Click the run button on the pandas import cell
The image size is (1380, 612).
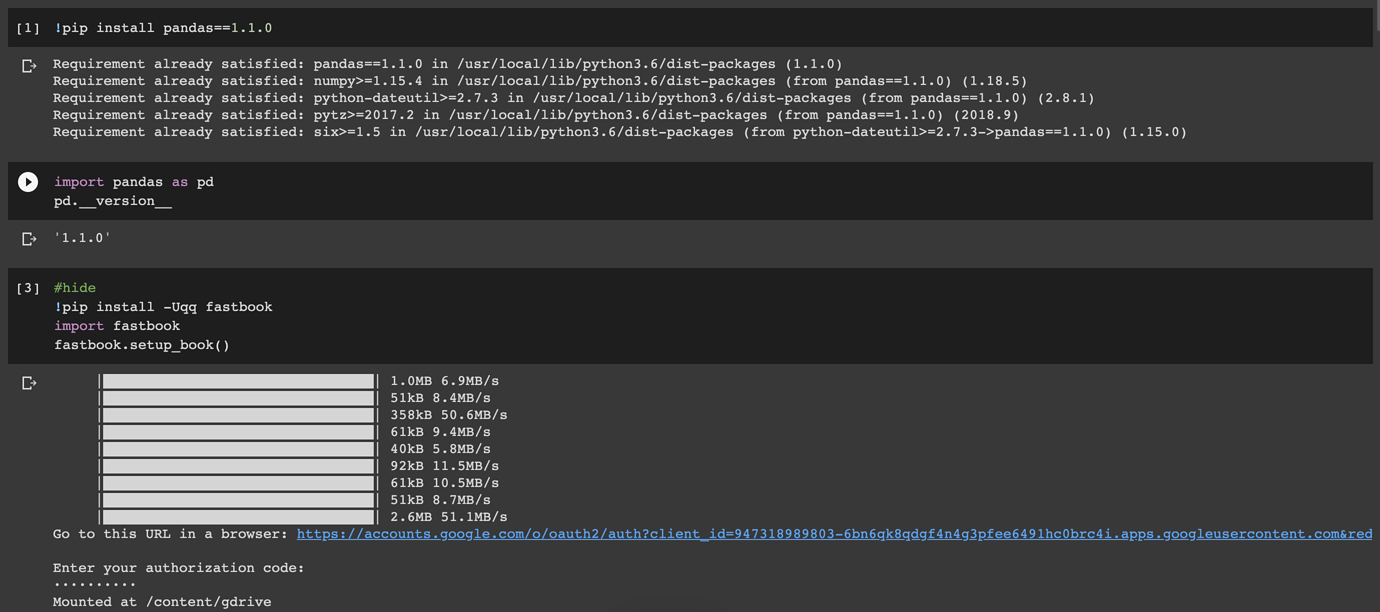(x=27, y=181)
